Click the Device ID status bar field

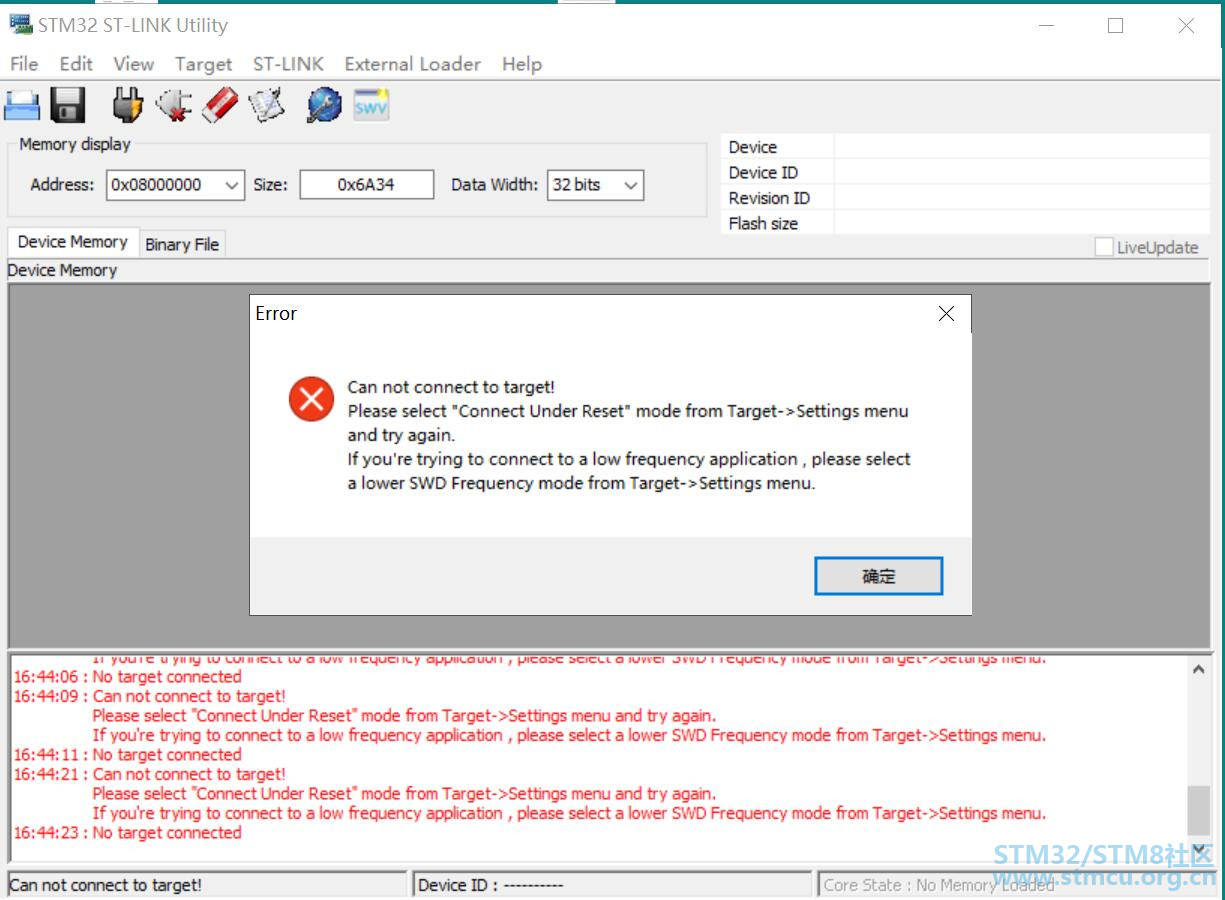(611, 885)
